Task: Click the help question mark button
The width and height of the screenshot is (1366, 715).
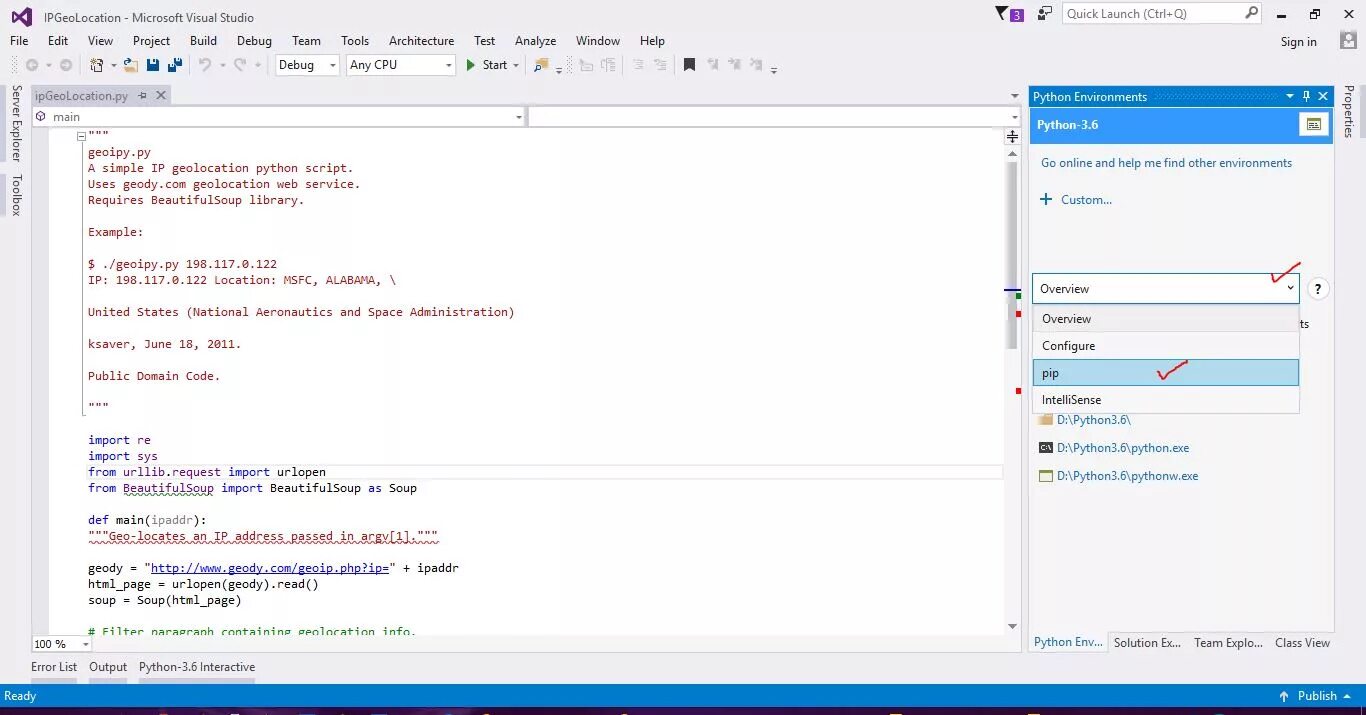Action: pyautogui.click(x=1318, y=289)
